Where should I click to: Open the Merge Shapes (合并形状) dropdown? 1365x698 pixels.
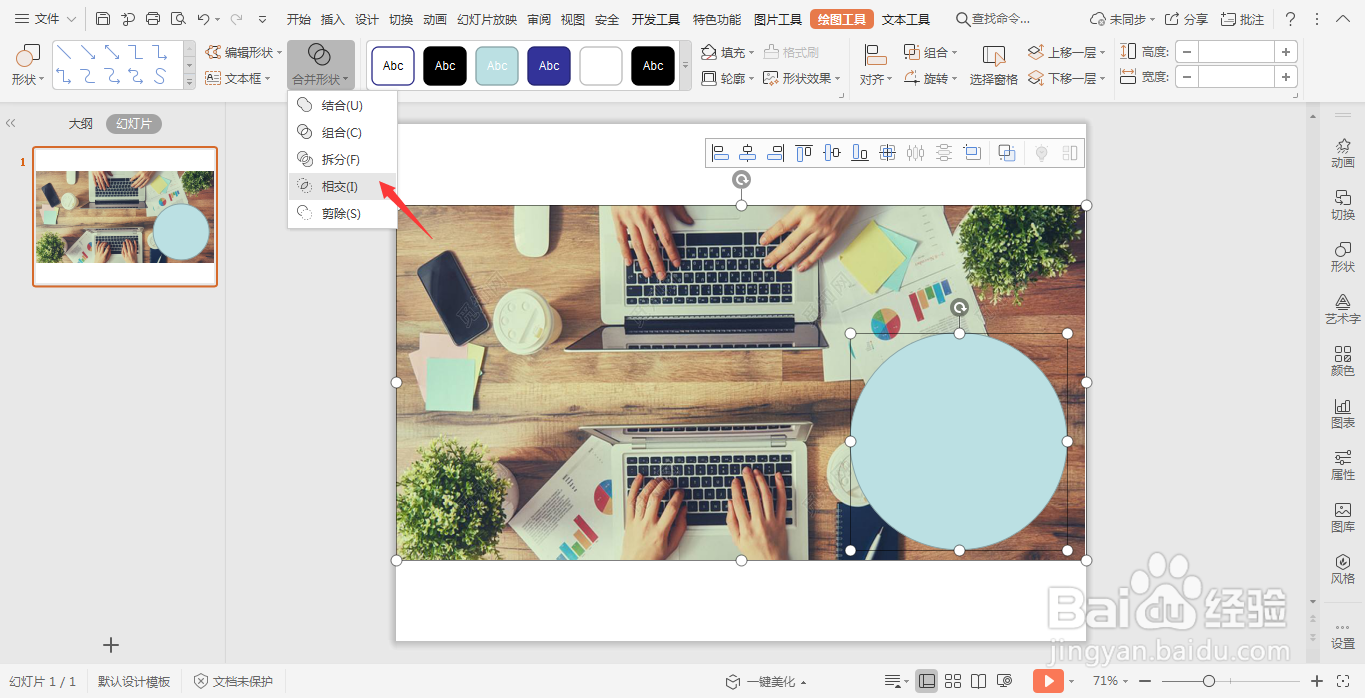coord(321,65)
